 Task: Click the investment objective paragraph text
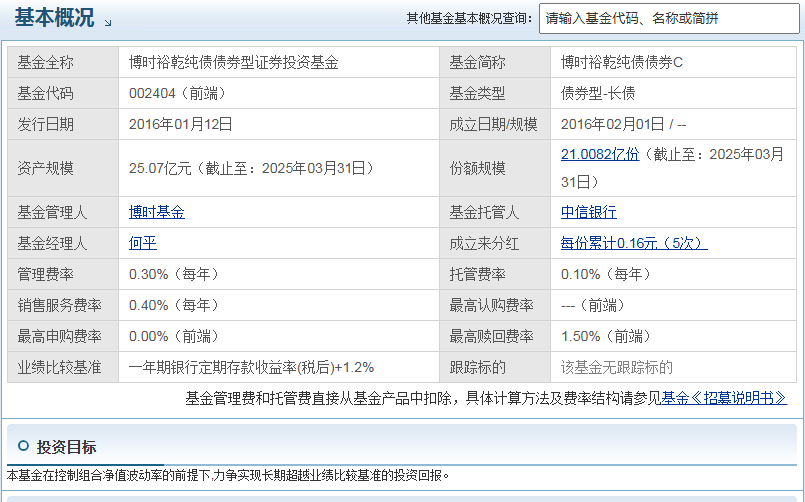click(x=228, y=475)
